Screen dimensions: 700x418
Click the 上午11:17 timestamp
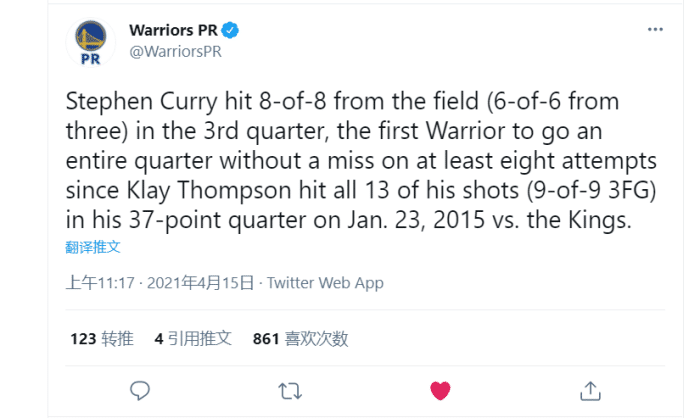point(101,283)
